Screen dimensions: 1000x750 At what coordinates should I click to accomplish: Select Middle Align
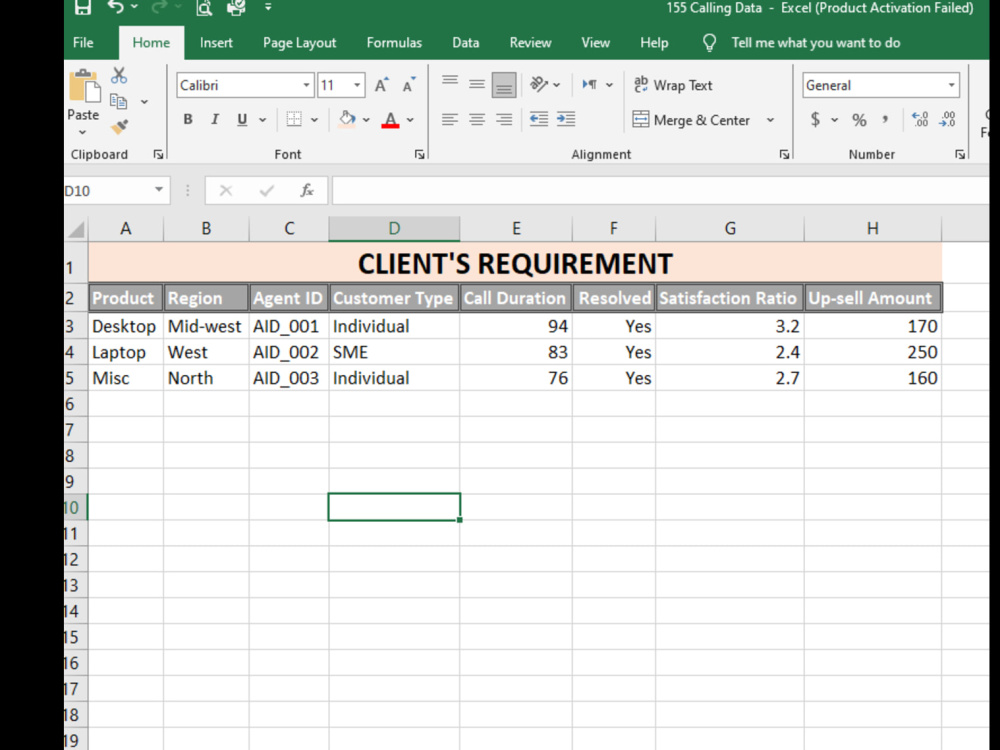coord(476,85)
